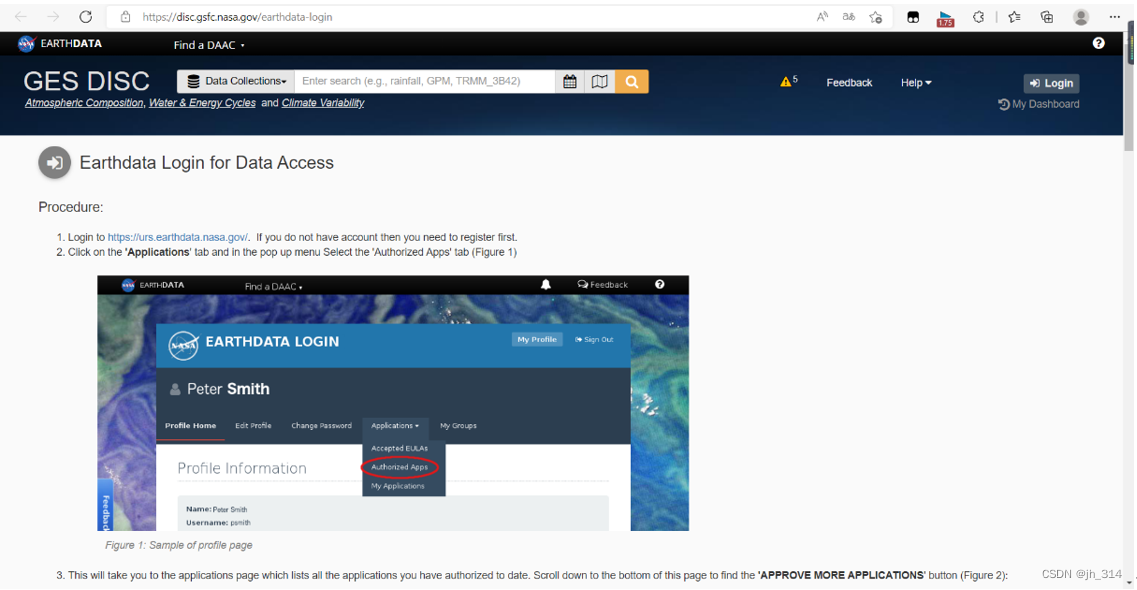Click the orange search magnifier button

click(632, 81)
